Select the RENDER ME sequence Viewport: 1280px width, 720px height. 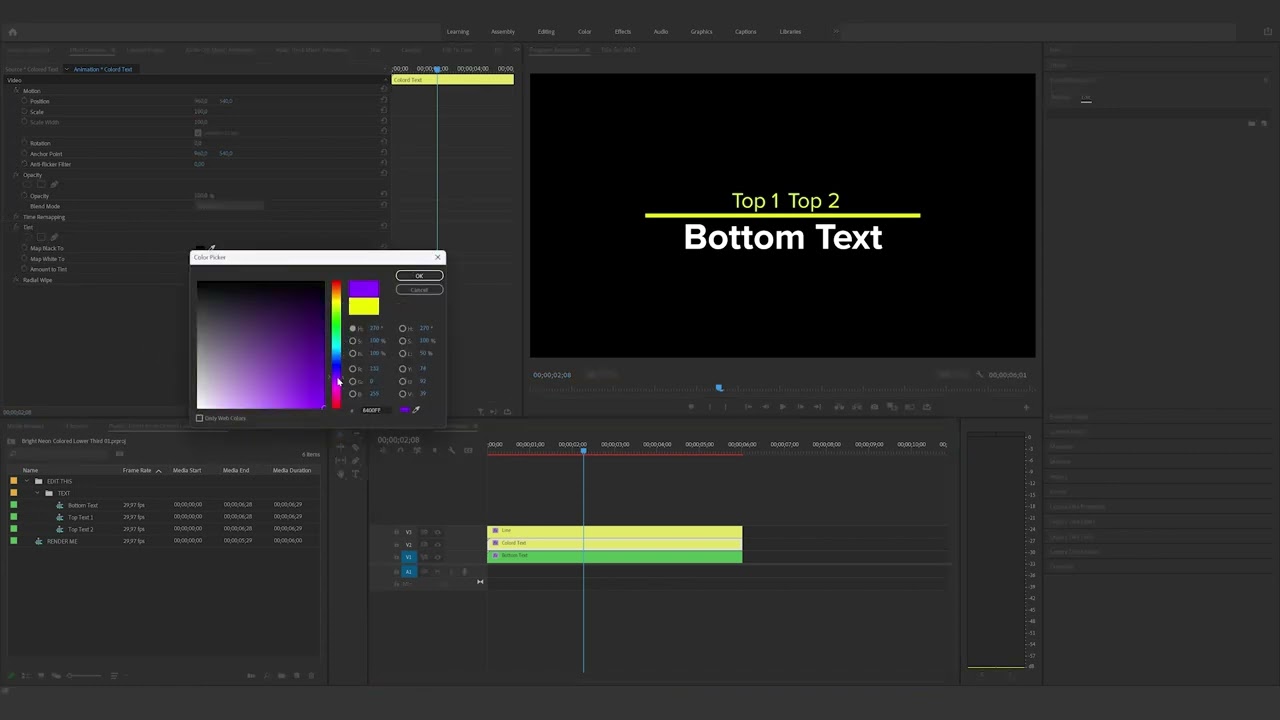(62, 541)
